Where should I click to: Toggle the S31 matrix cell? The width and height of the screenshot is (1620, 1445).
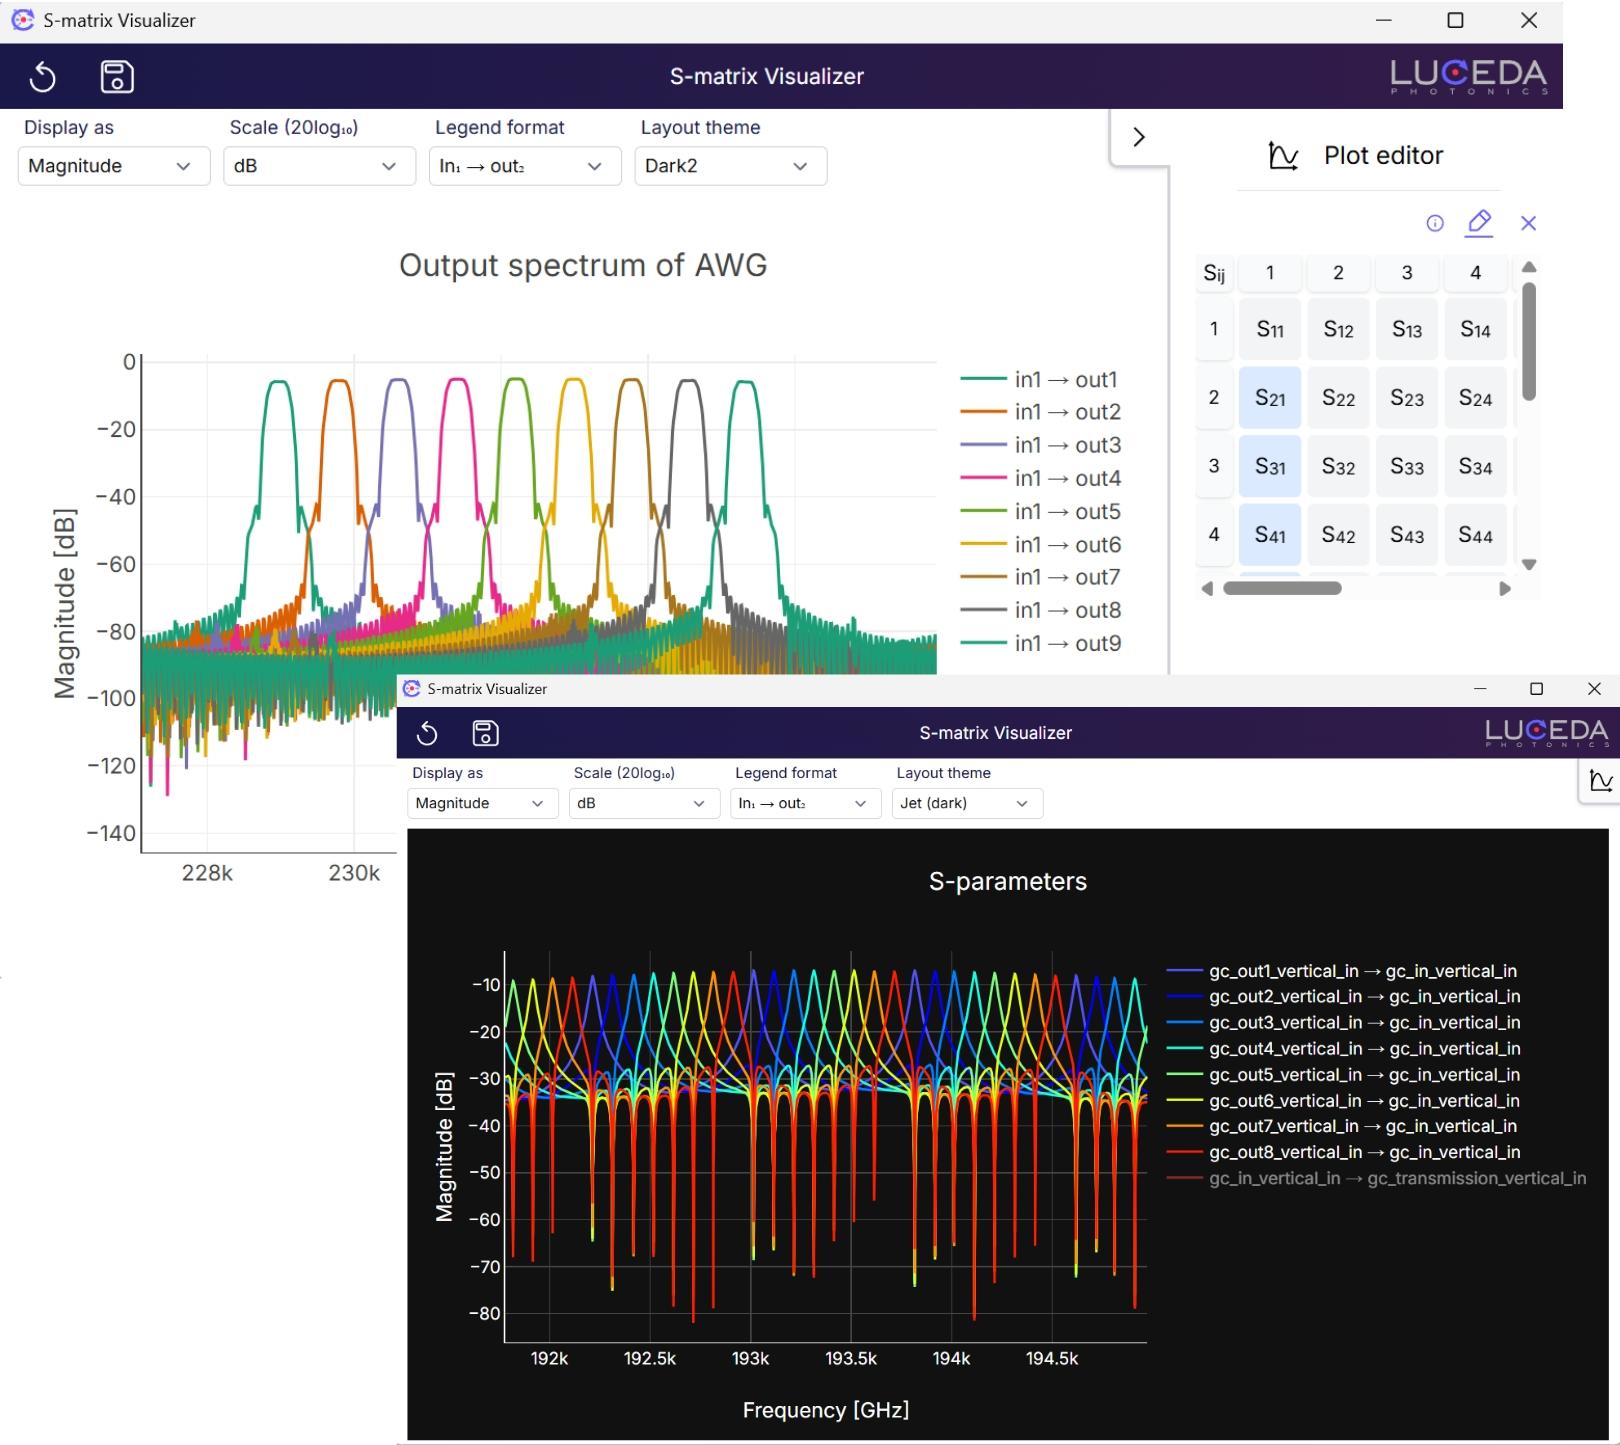(x=1270, y=466)
